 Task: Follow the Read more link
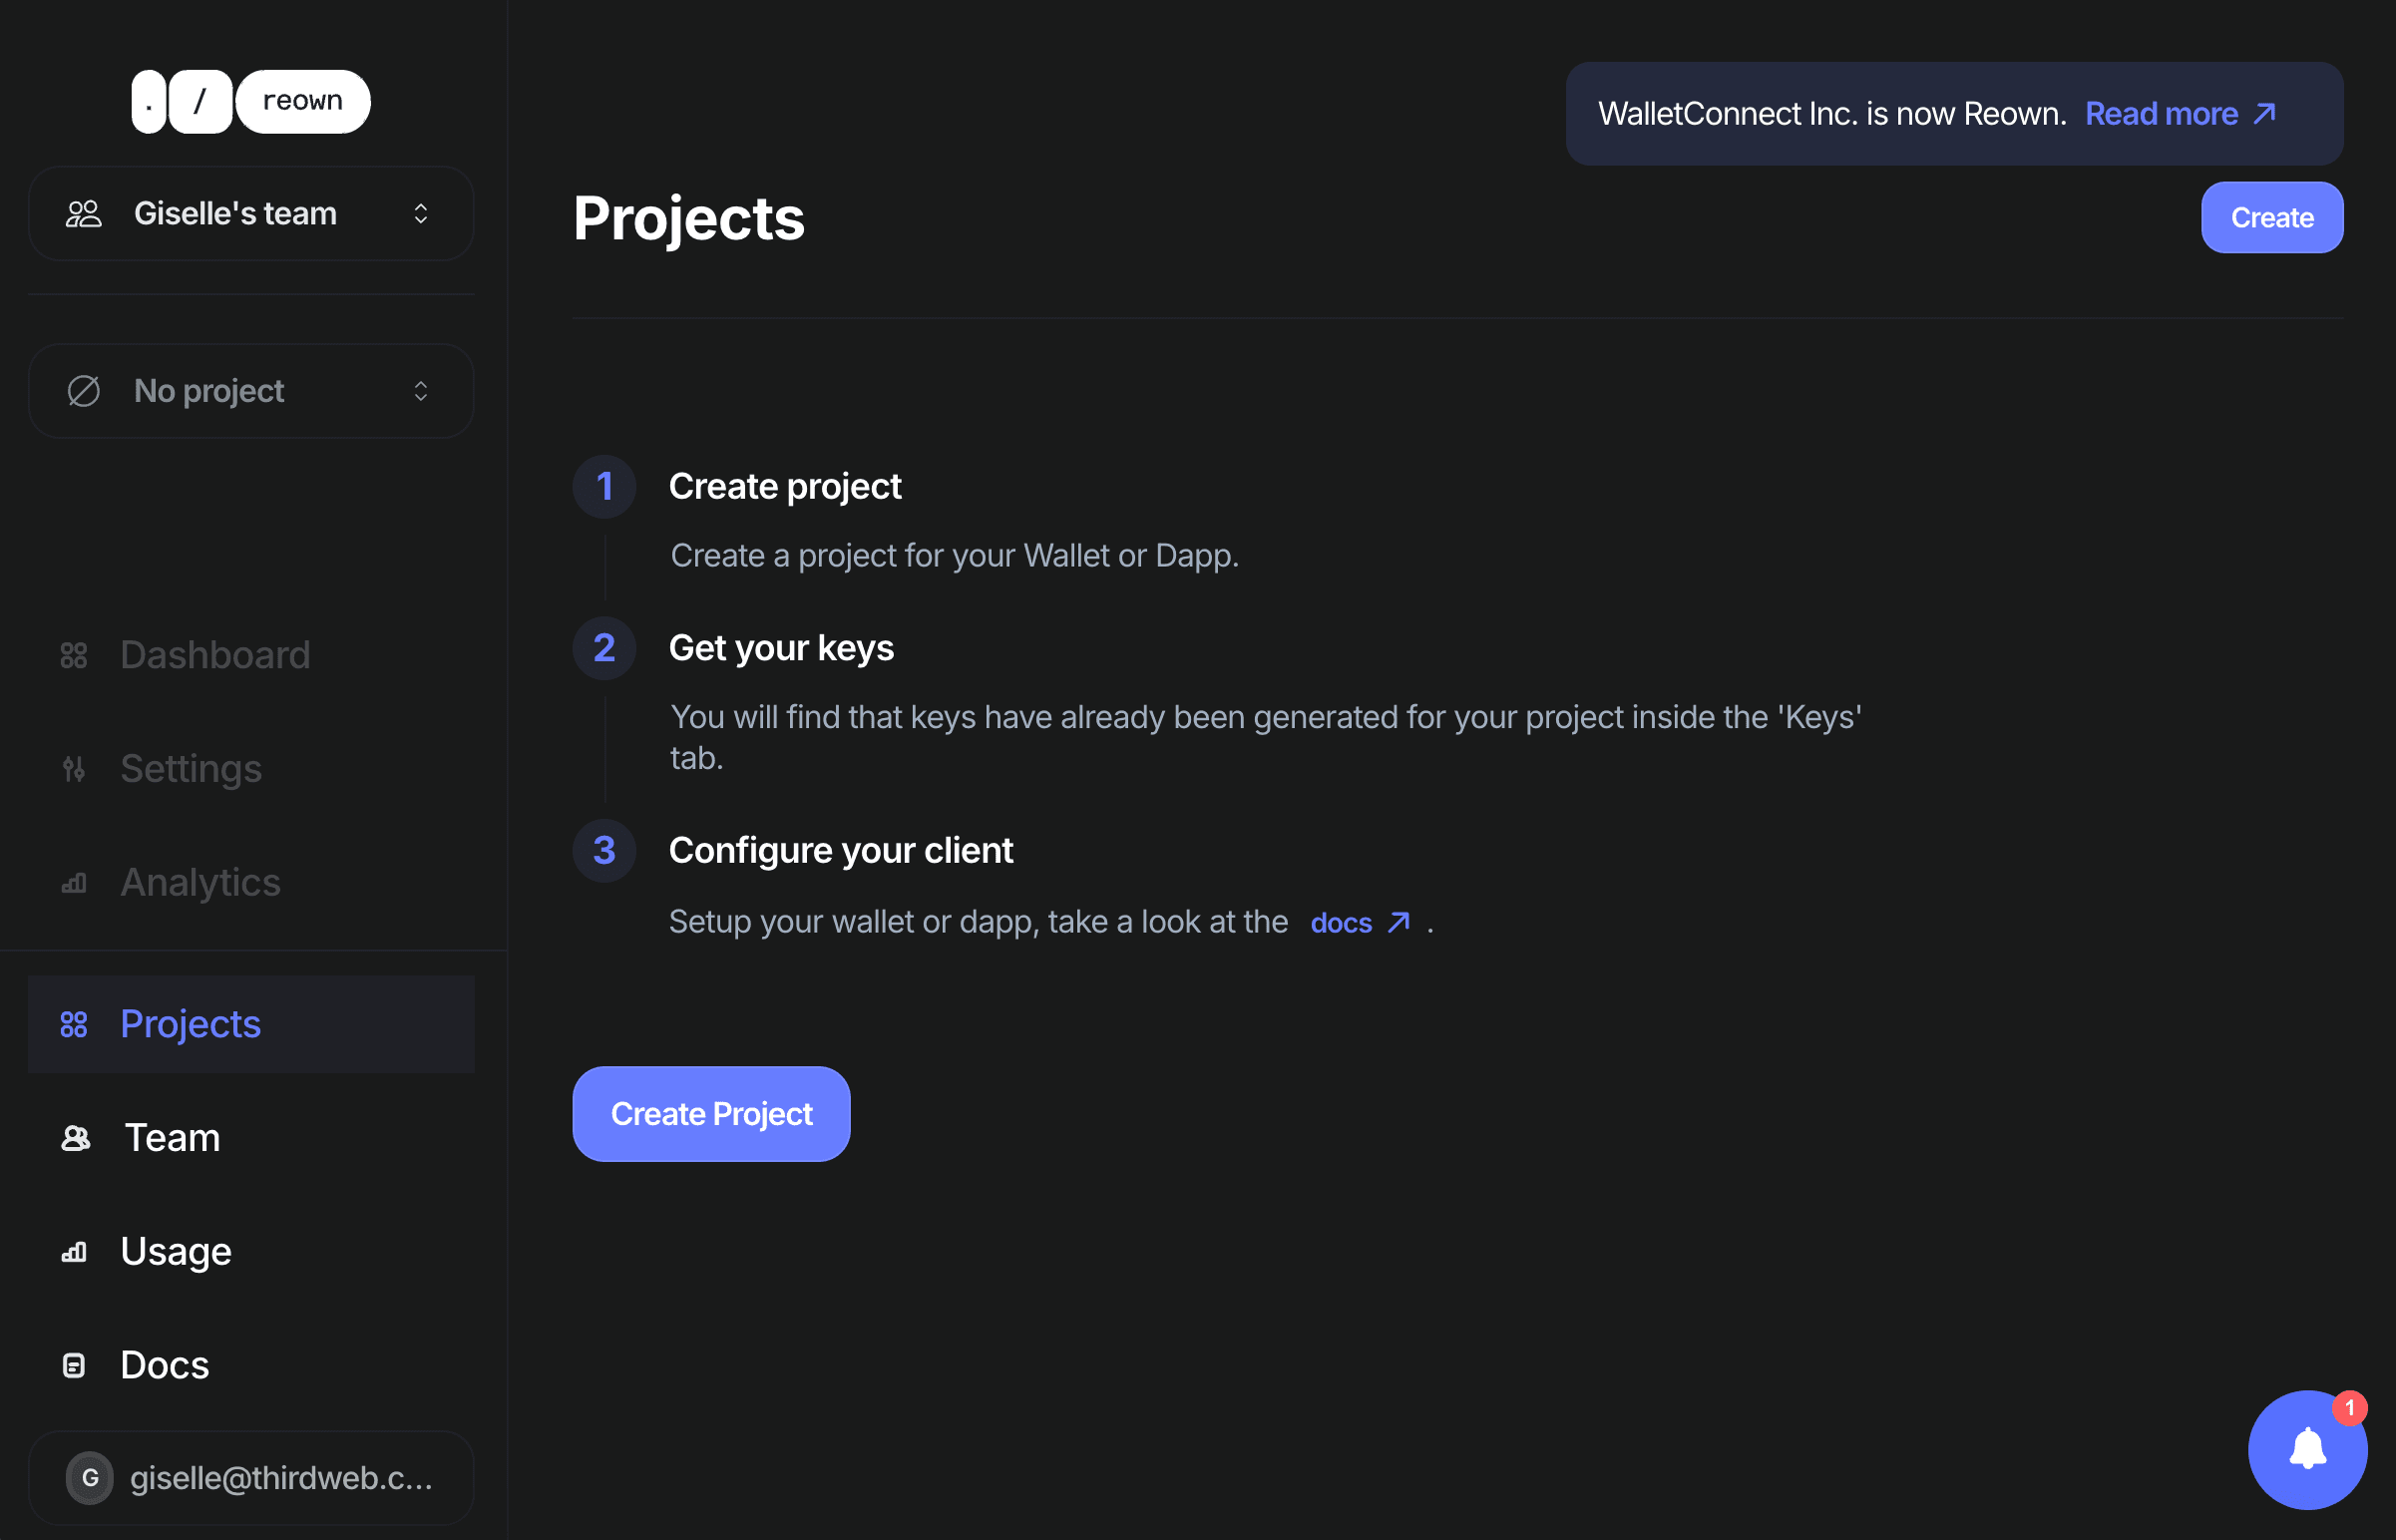pos(2180,114)
